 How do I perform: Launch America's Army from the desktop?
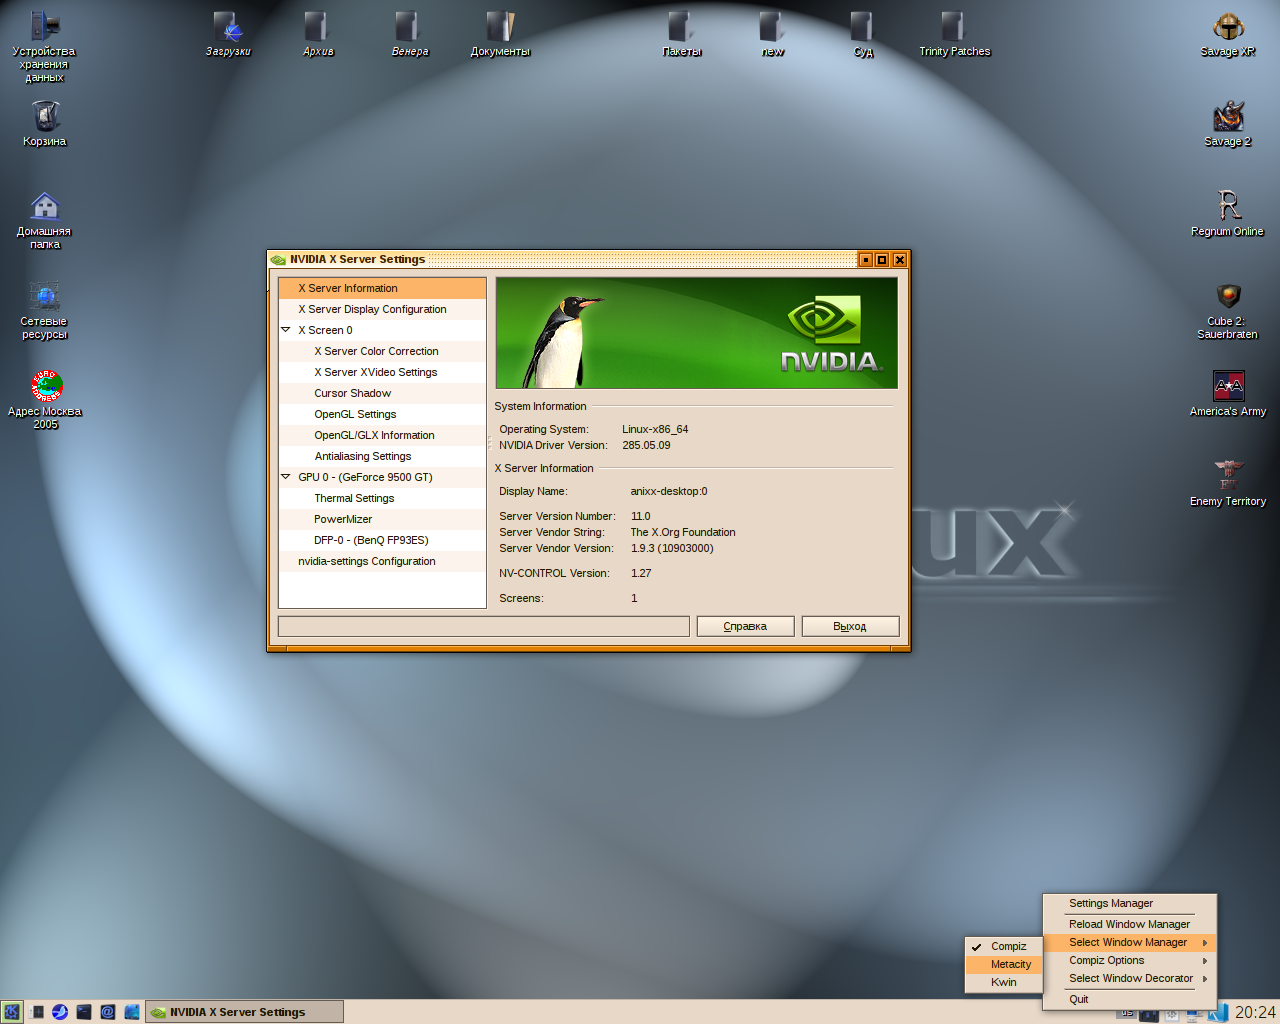1228,394
